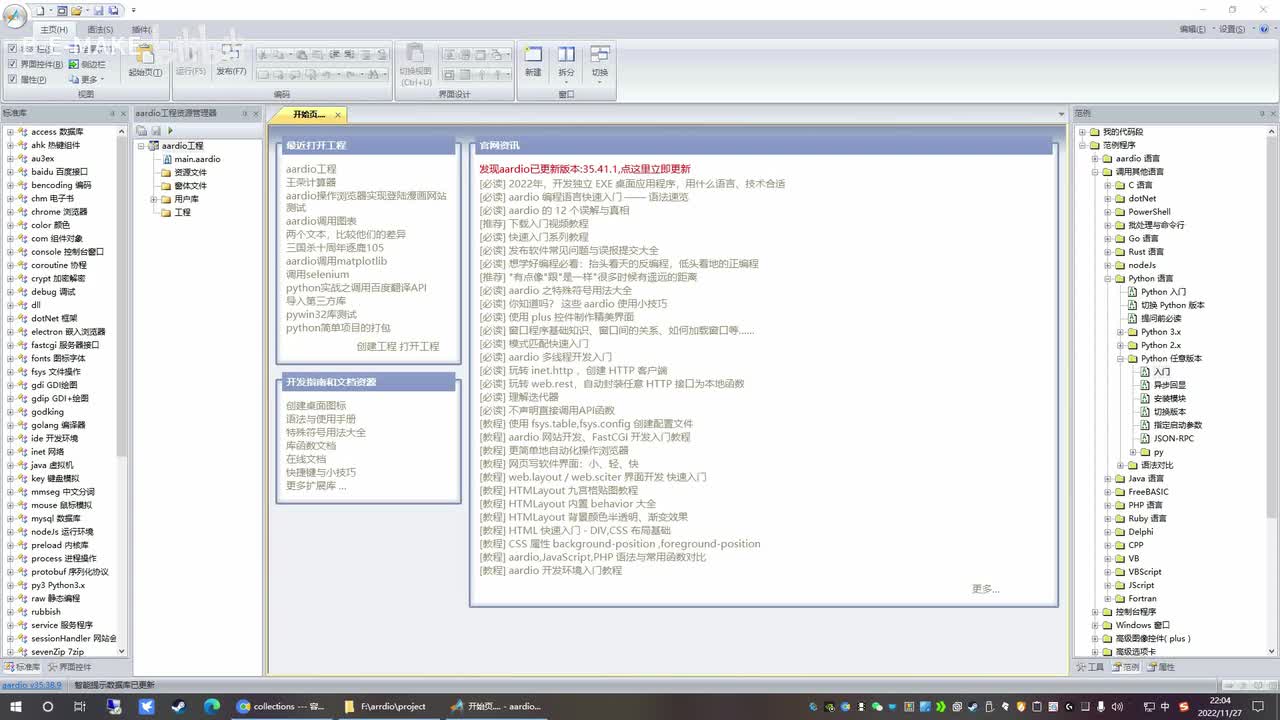
Task: Open the 起始页 start page button
Action: click(x=145, y=61)
